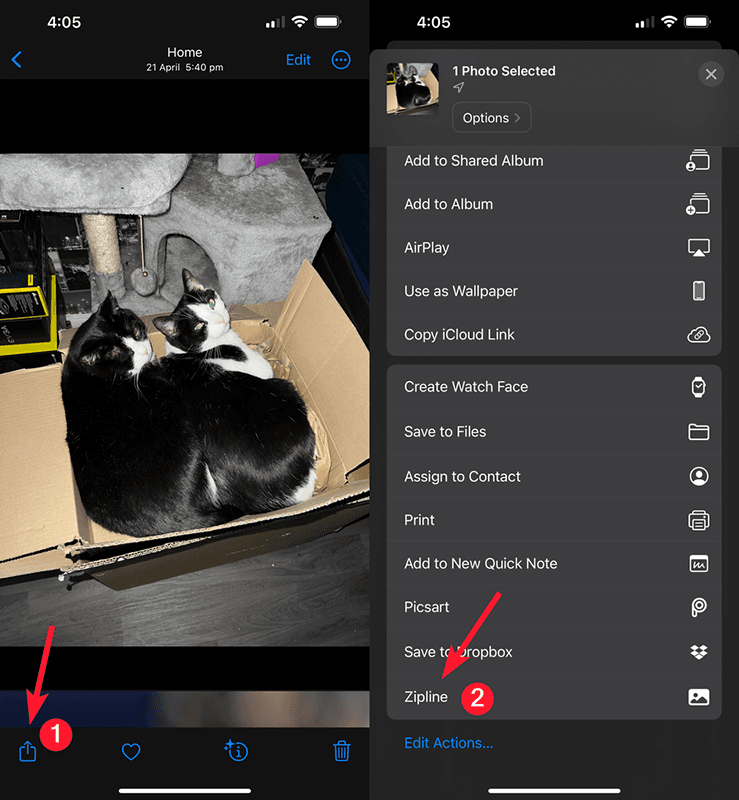Tap the Print printer icon
739x800 pixels.
point(698,520)
